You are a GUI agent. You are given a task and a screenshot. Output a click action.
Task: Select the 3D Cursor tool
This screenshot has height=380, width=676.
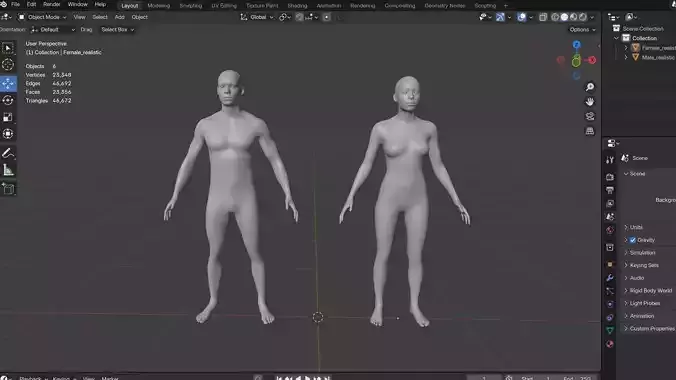click(8, 65)
